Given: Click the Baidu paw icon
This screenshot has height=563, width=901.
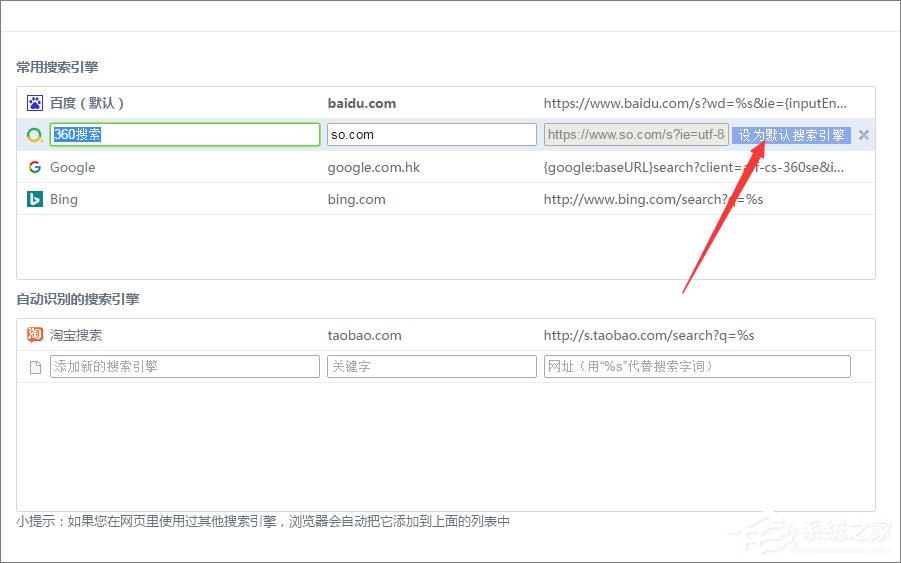Looking at the screenshot, I should (x=34, y=103).
